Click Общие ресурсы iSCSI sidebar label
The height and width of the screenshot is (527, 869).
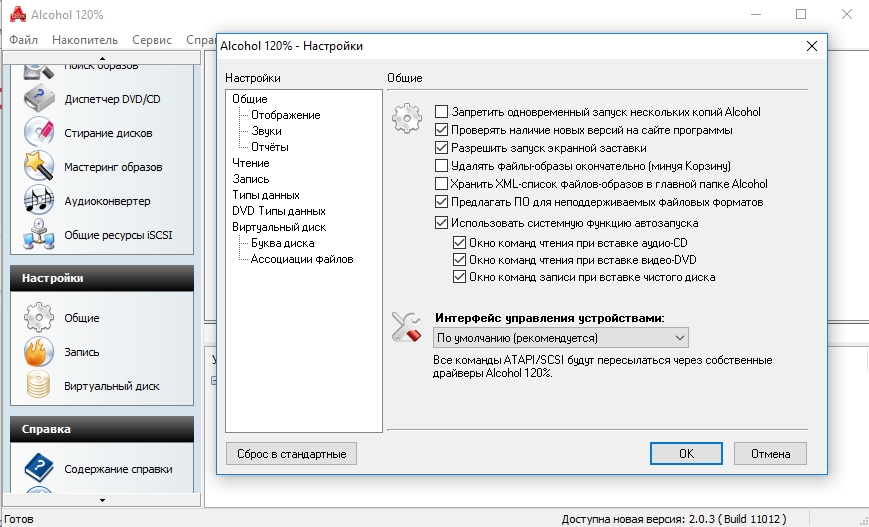pos(118,235)
